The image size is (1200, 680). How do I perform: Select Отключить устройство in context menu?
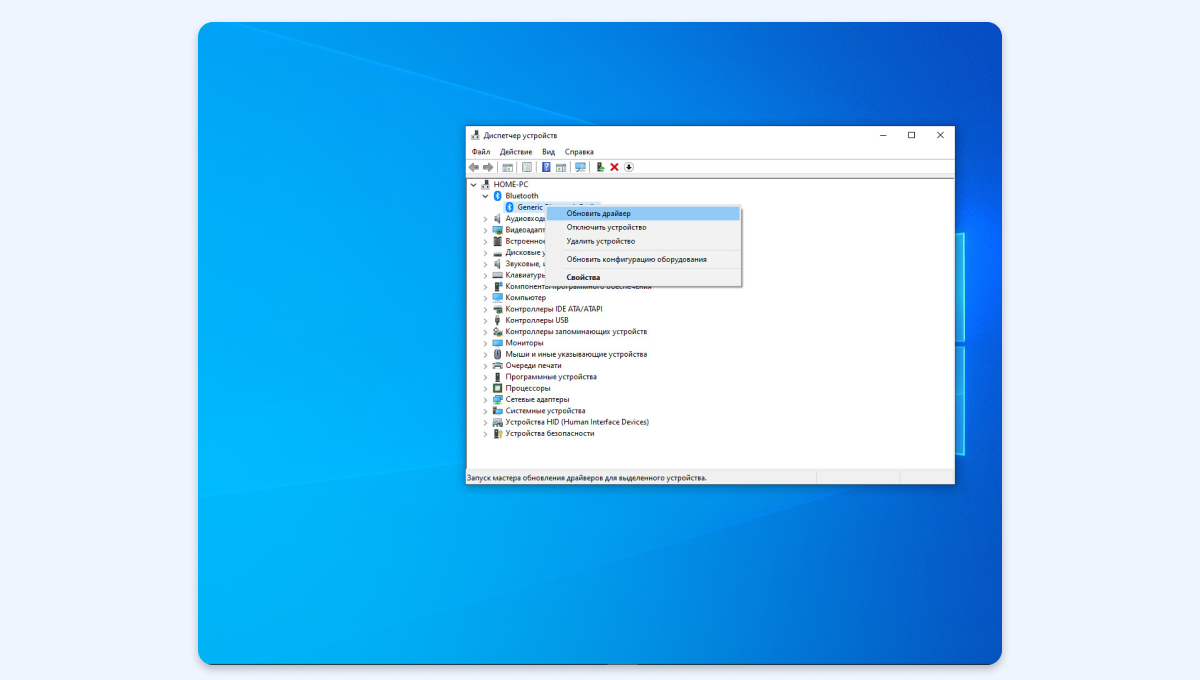(606, 227)
